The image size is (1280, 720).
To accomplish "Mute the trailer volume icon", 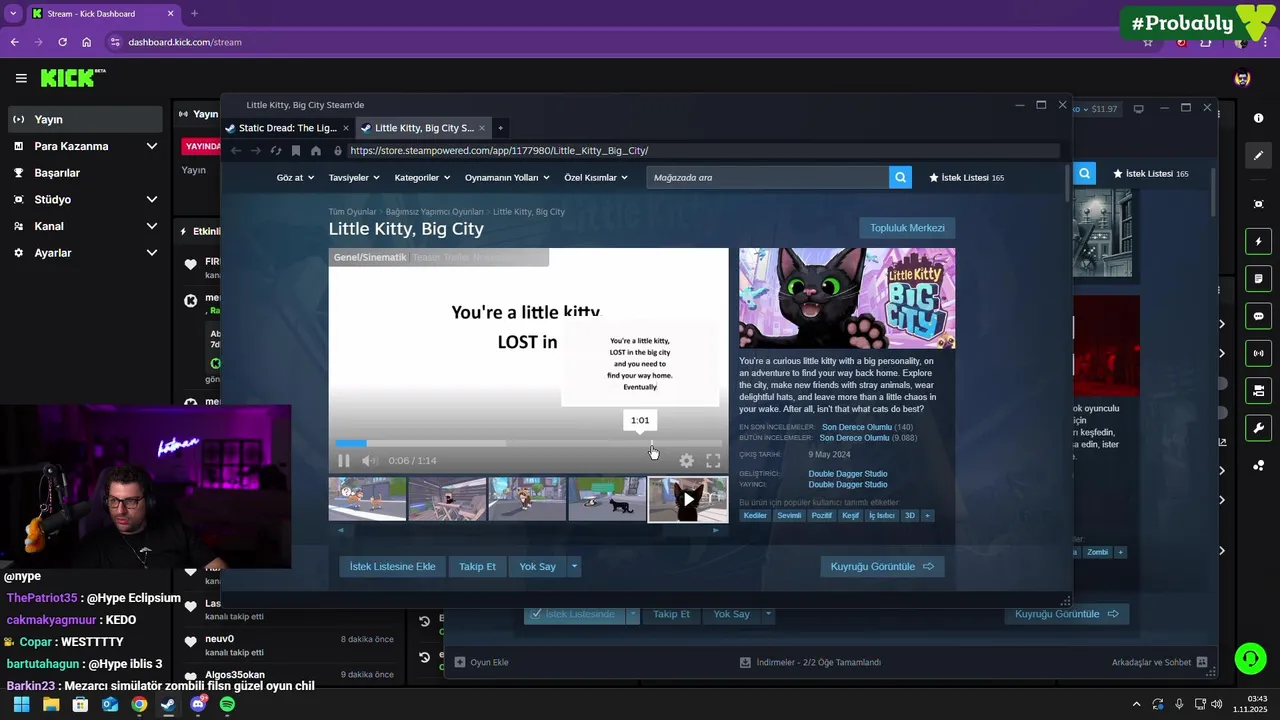I will click(x=369, y=461).
